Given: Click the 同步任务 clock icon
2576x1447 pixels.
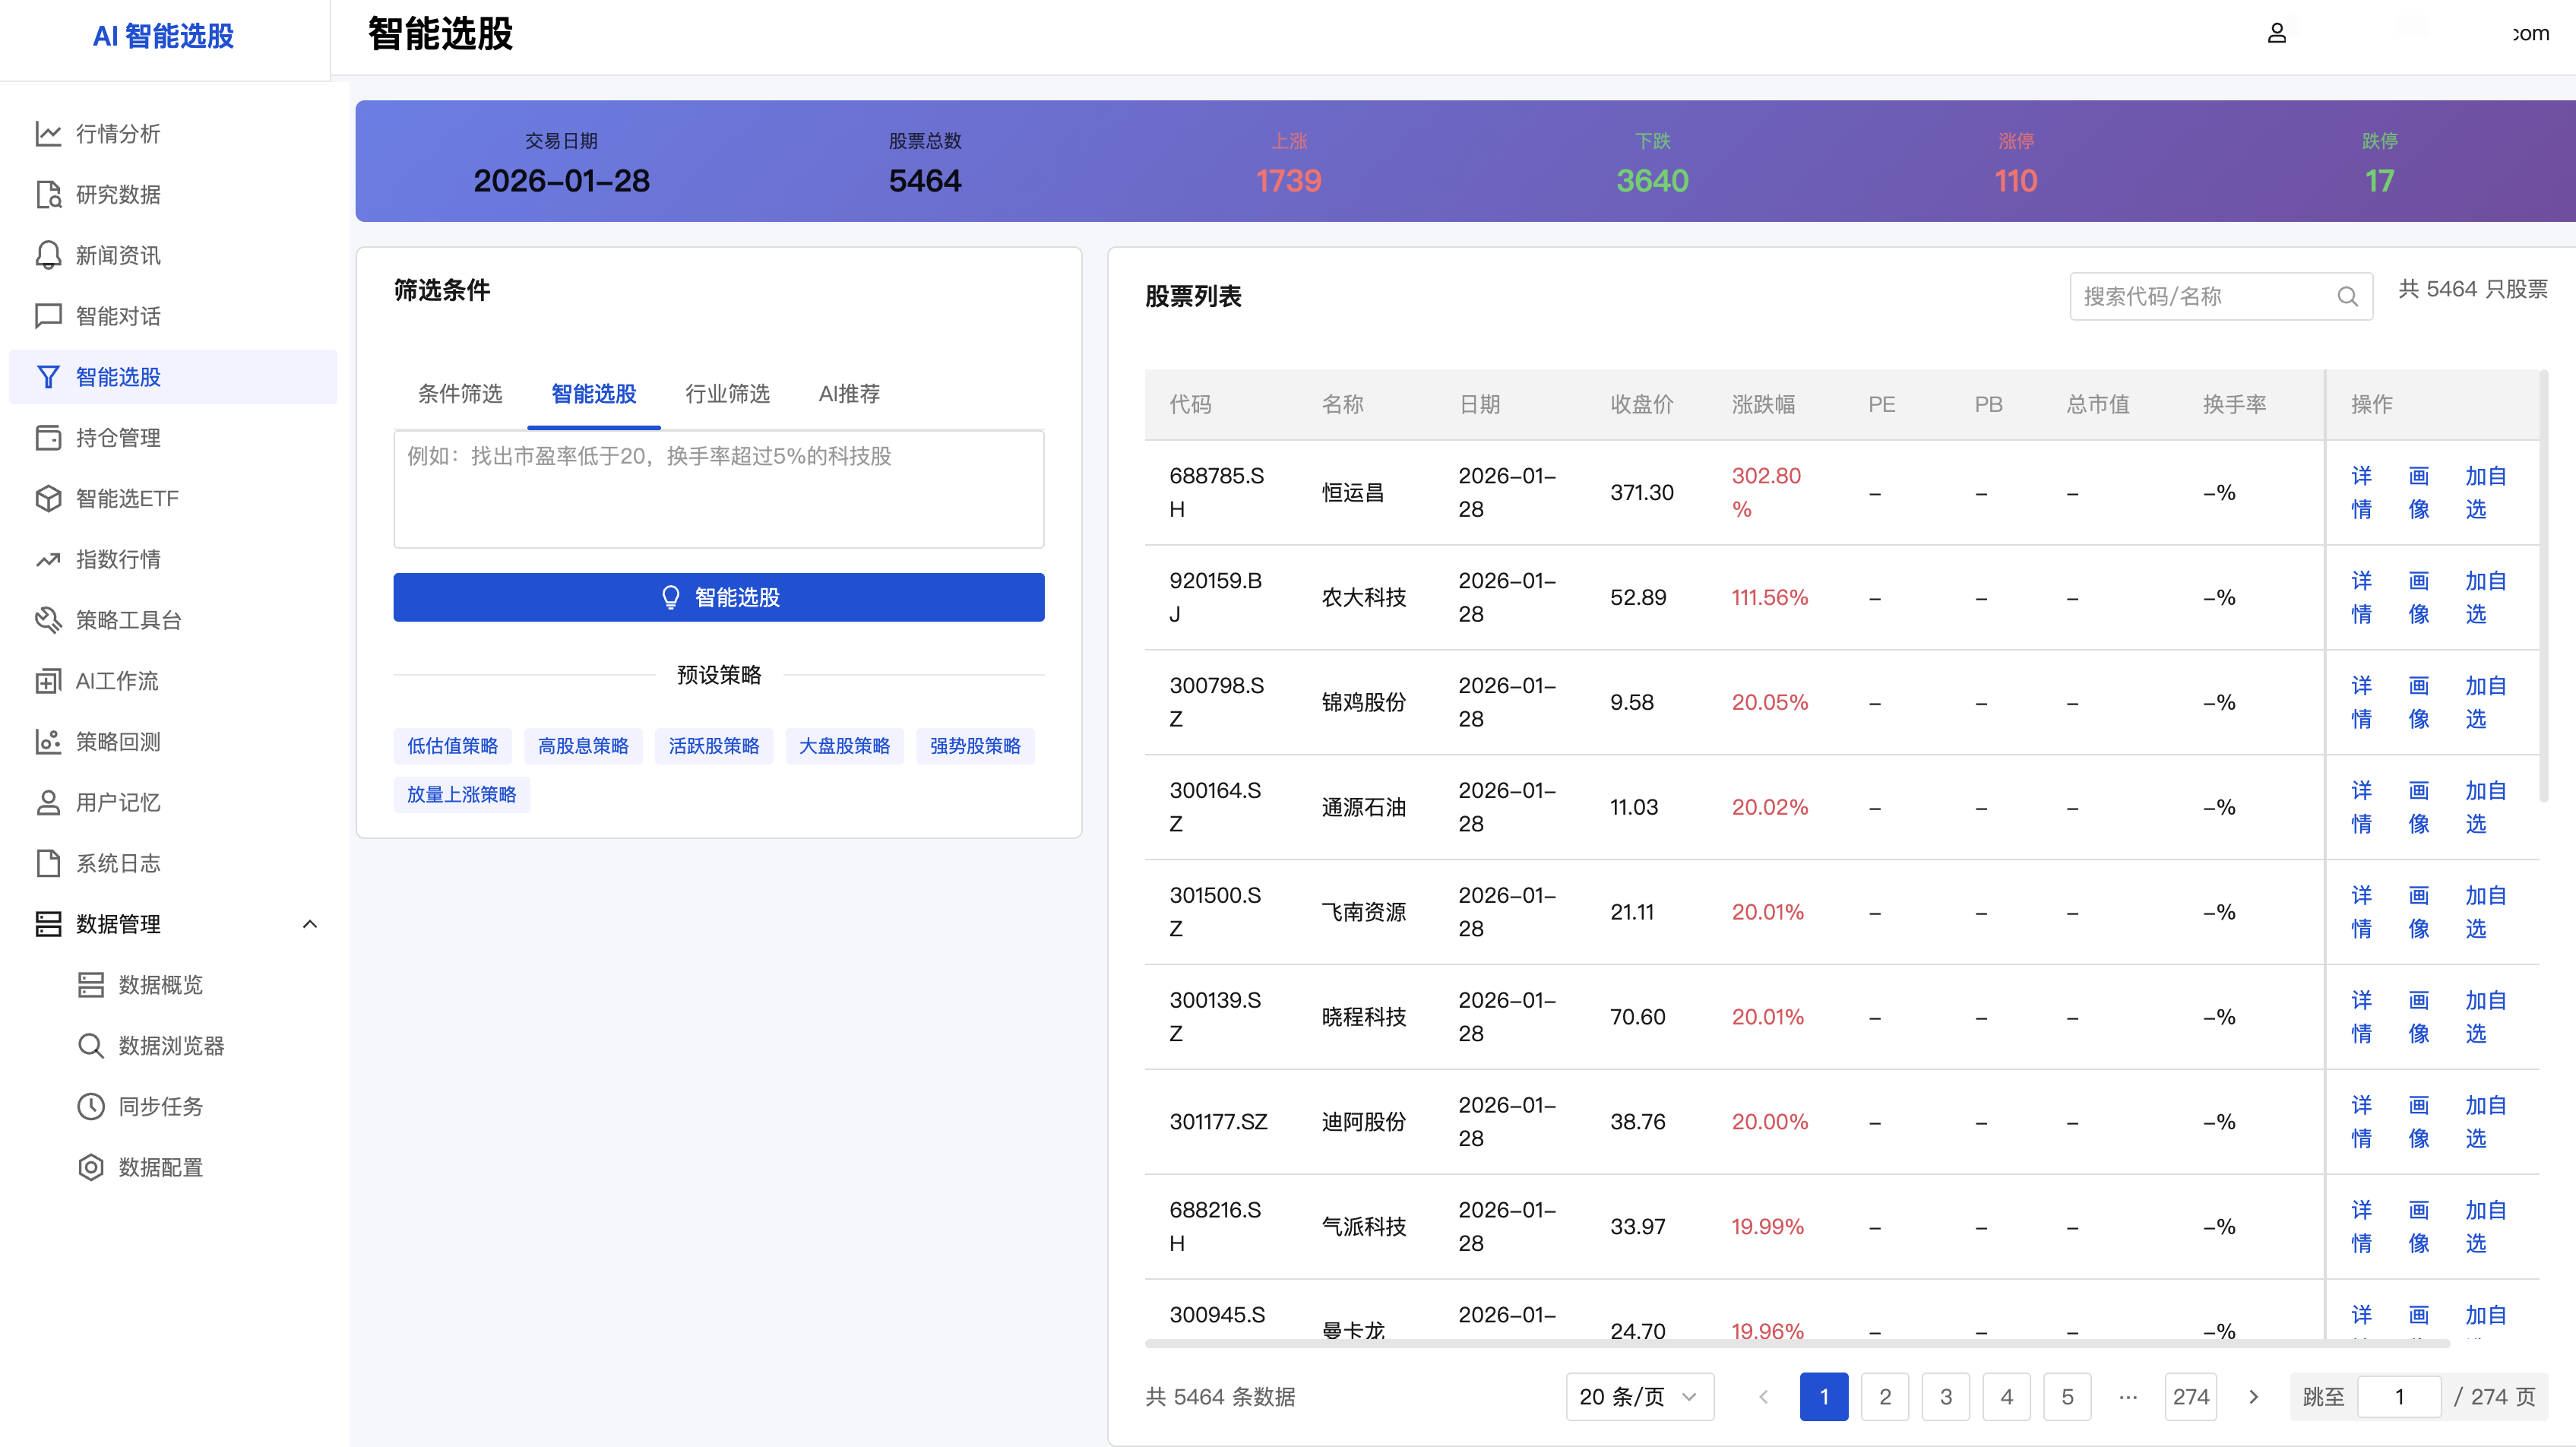Looking at the screenshot, I should point(91,1107).
